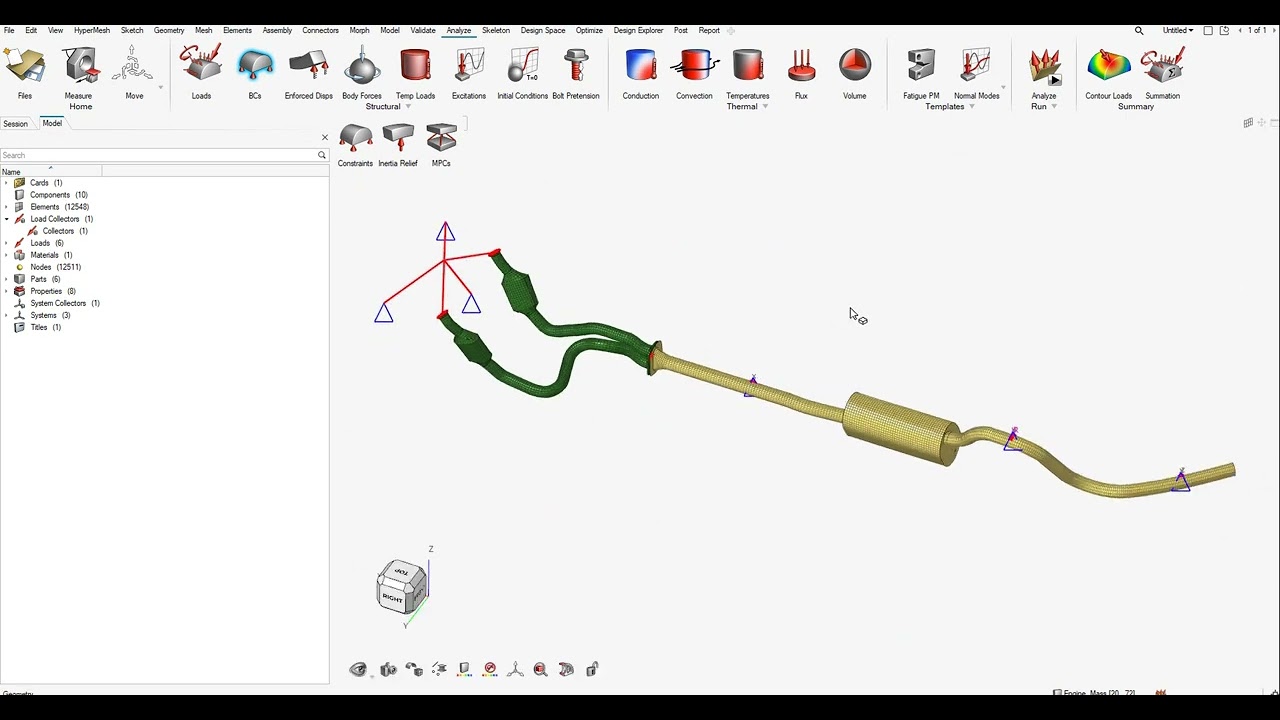The image size is (1280, 720).
Task: Select the Bolt Pretension tool
Action: click(576, 74)
